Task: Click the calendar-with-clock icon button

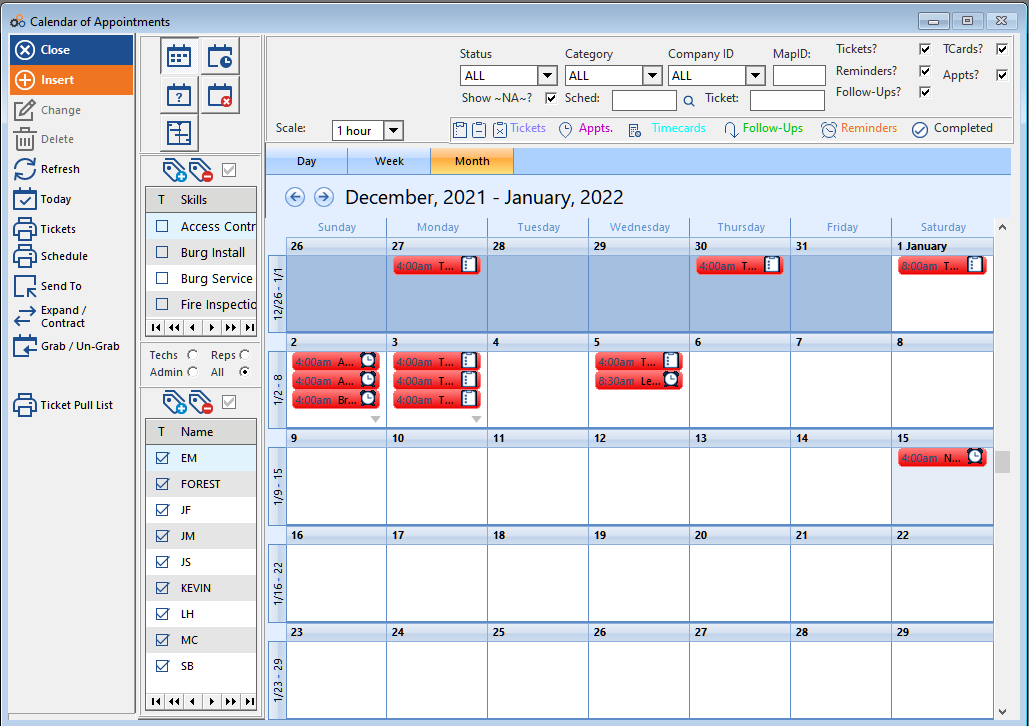Action: 220,58
